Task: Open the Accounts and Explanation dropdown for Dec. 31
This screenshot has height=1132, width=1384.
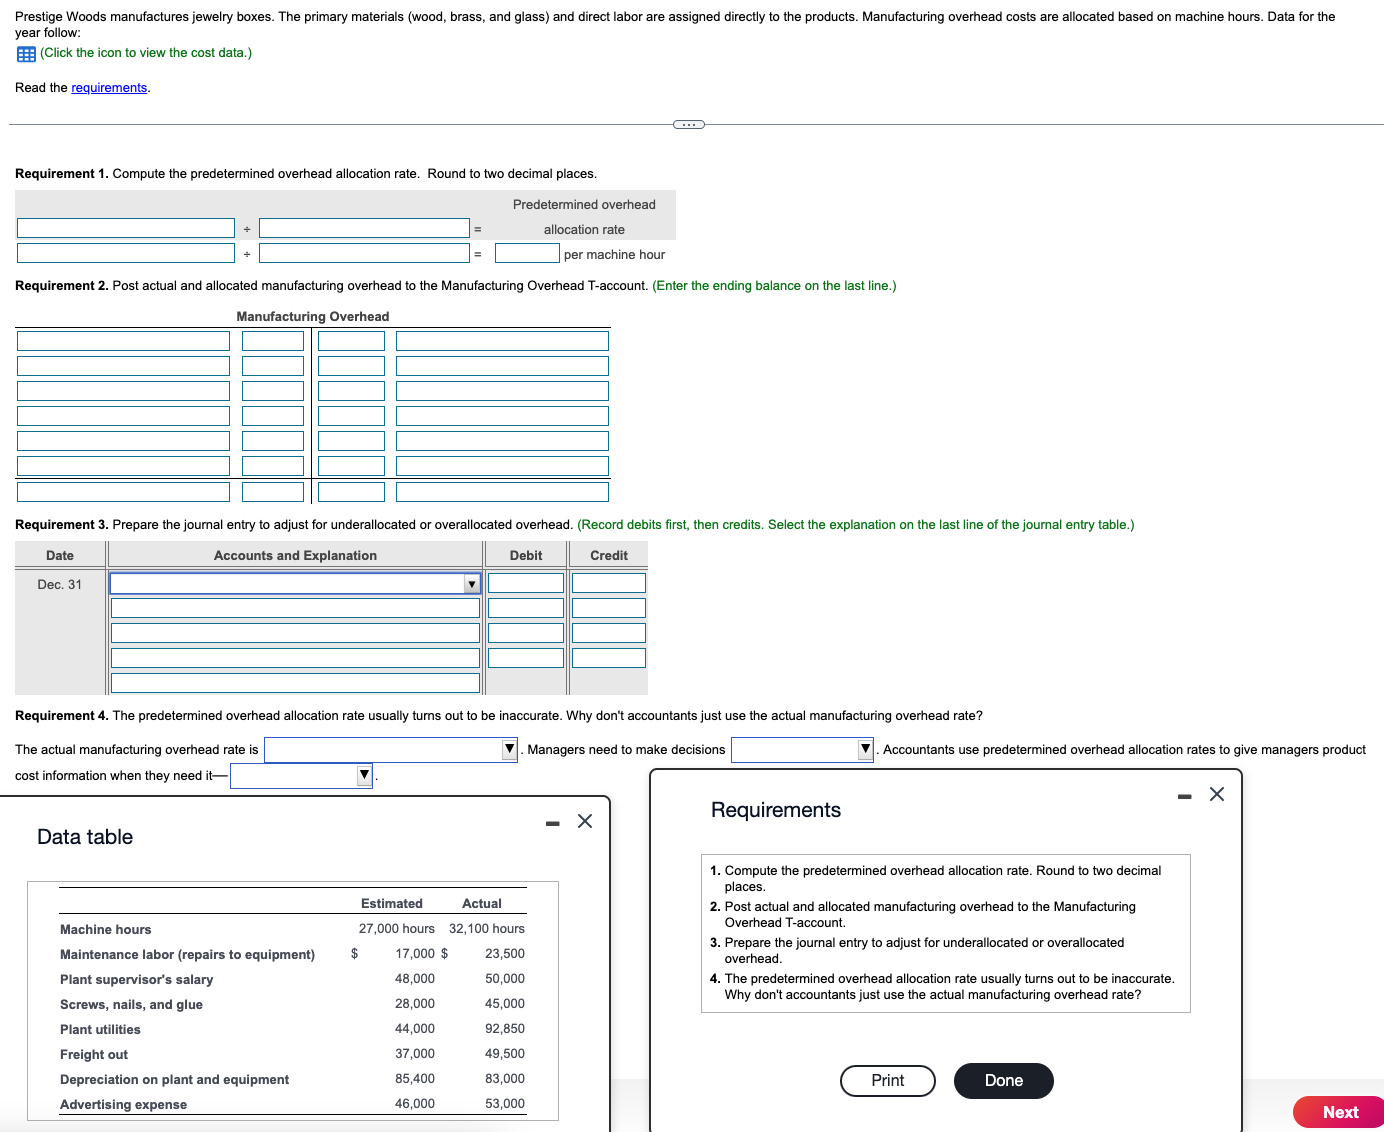Action: pyautogui.click(x=470, y=583)
